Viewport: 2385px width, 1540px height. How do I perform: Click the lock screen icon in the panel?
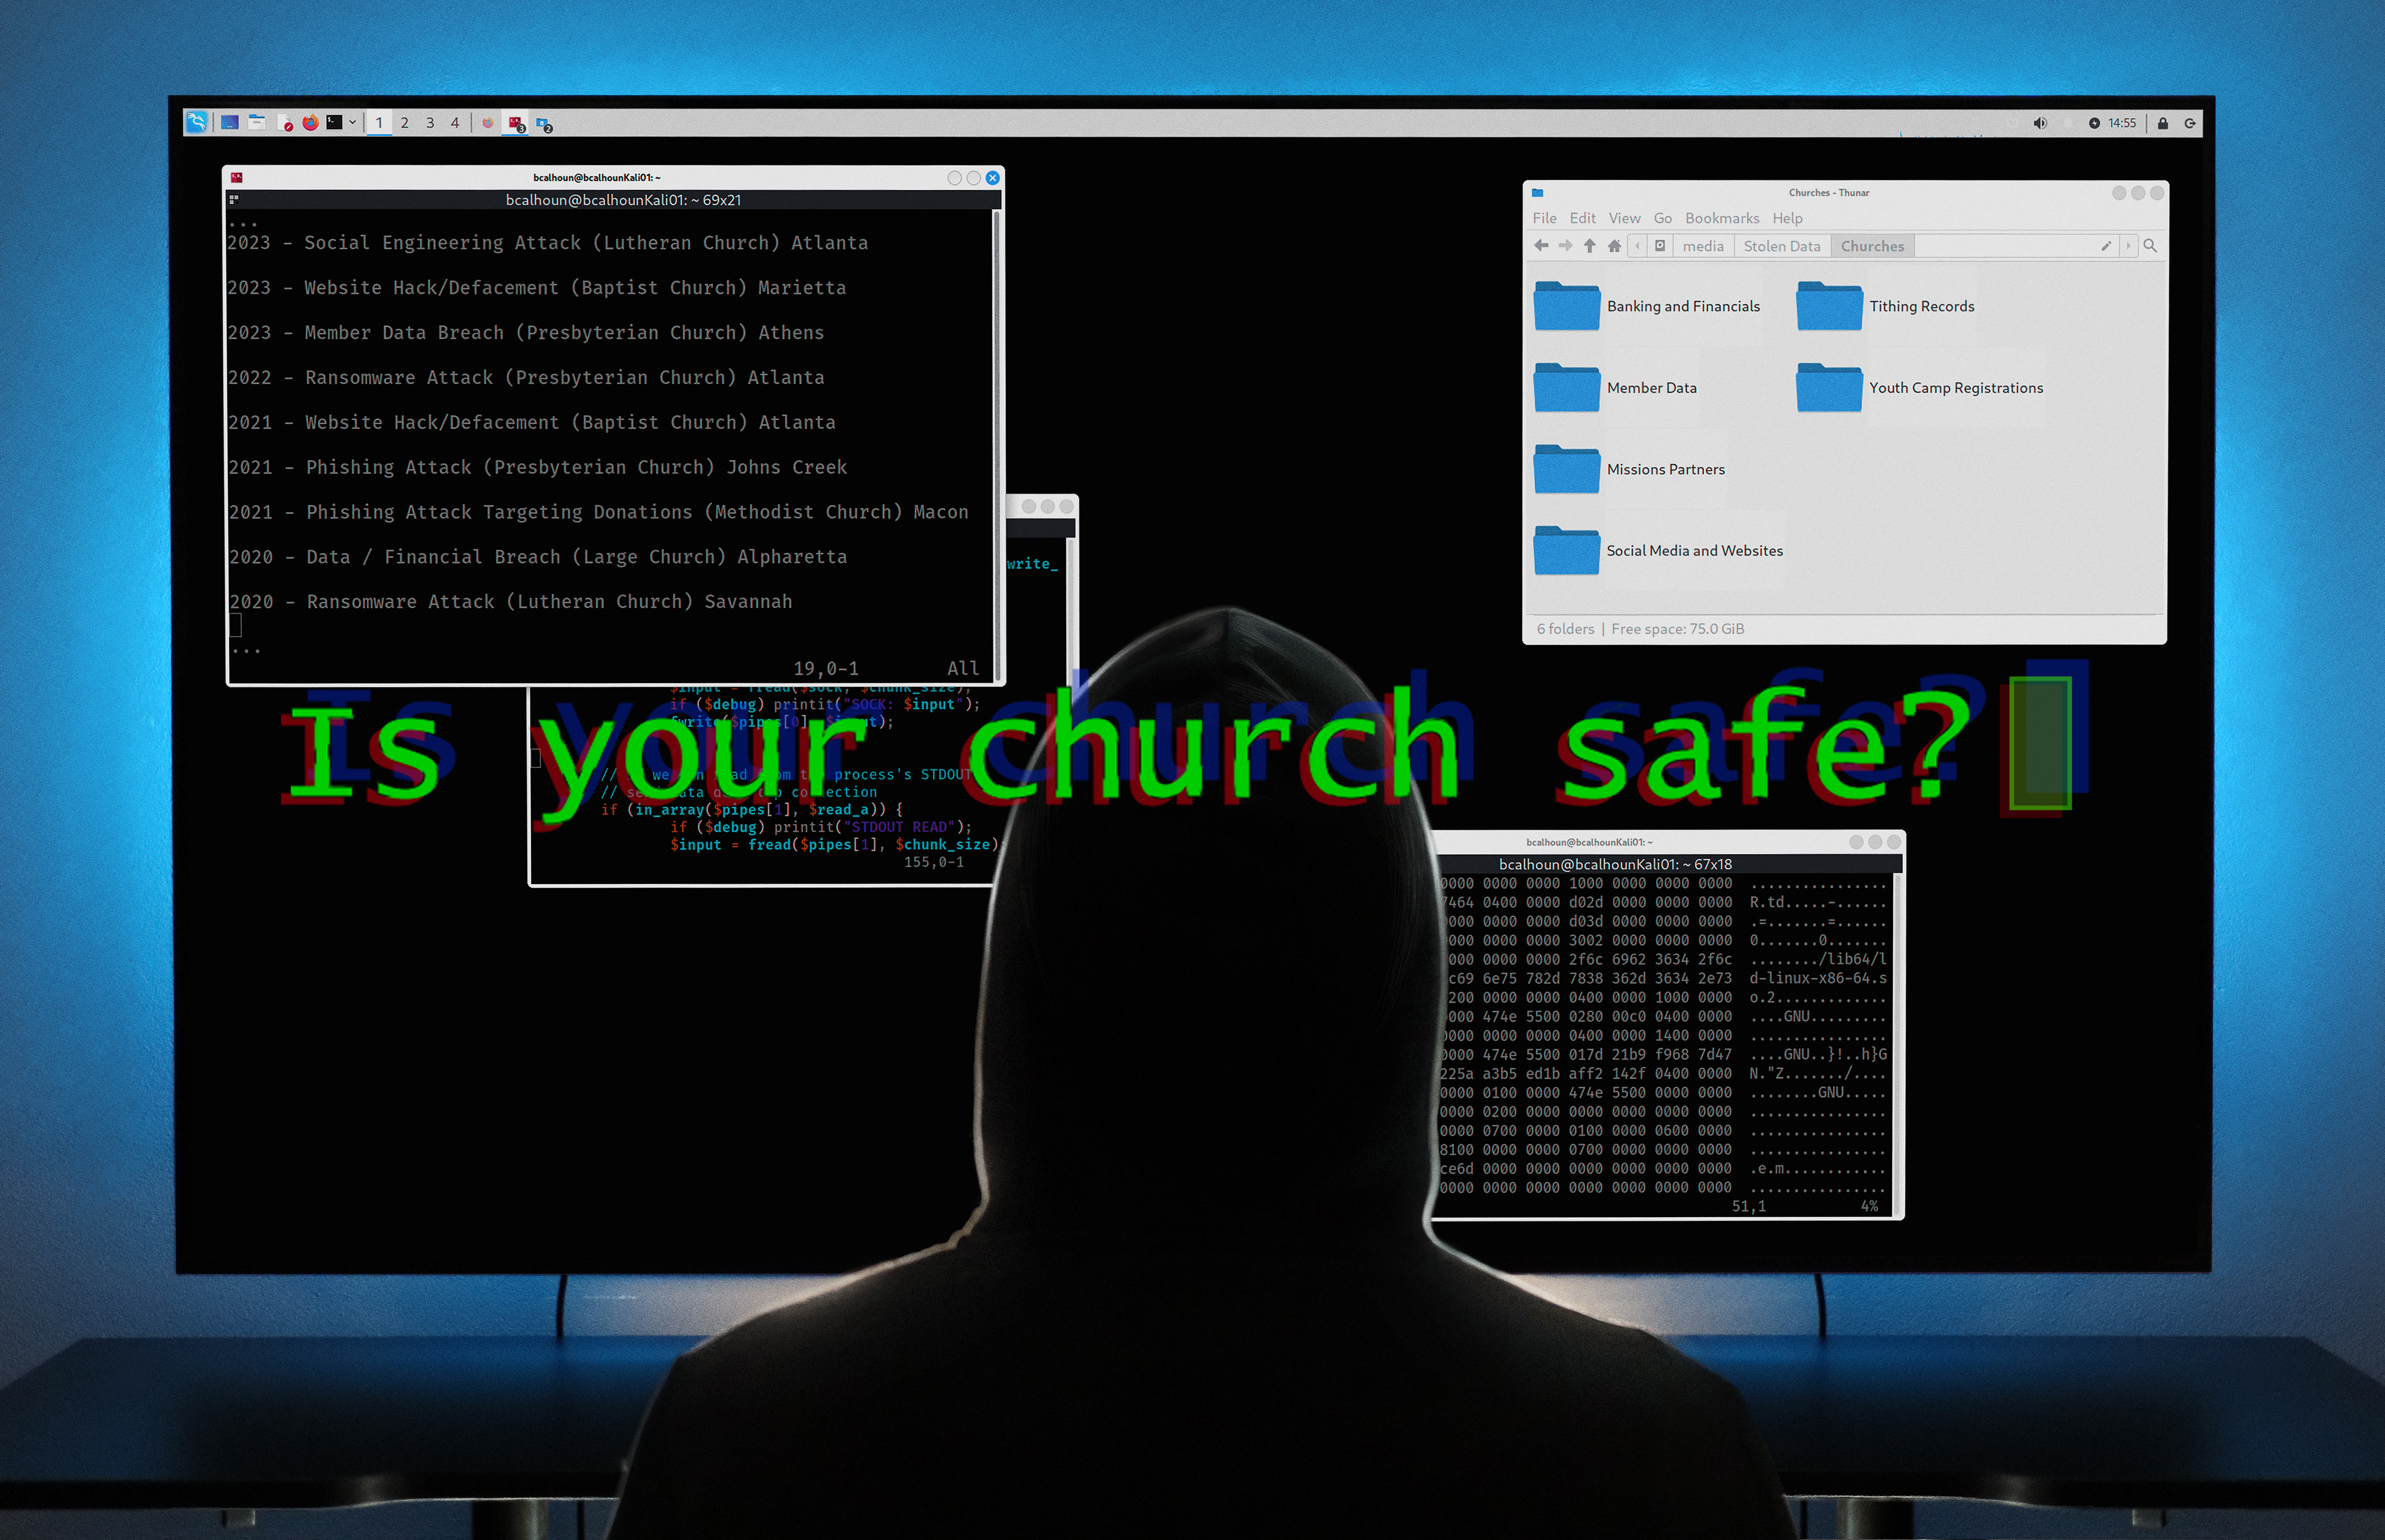(2163, 123)
